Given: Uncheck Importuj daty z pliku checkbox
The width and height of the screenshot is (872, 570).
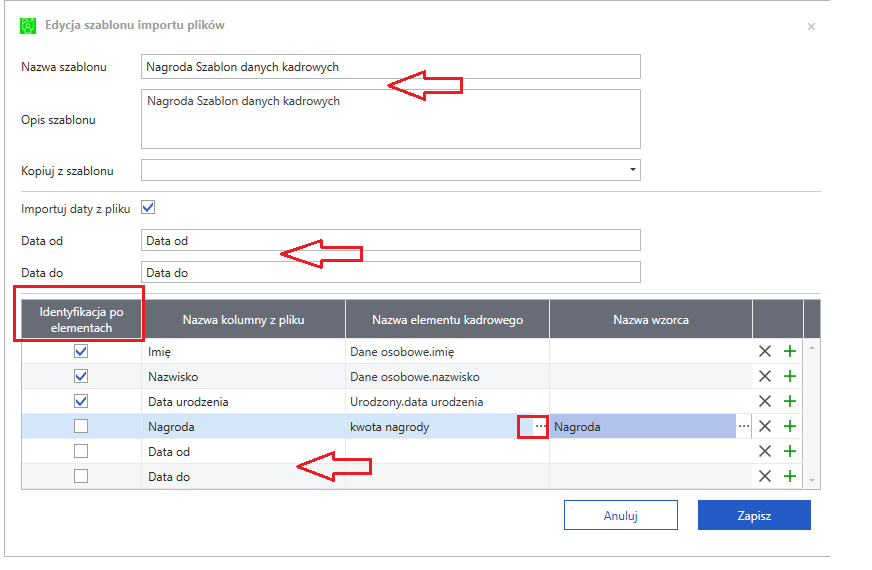Looking at the screenshot, I should [x=148, y=208].
